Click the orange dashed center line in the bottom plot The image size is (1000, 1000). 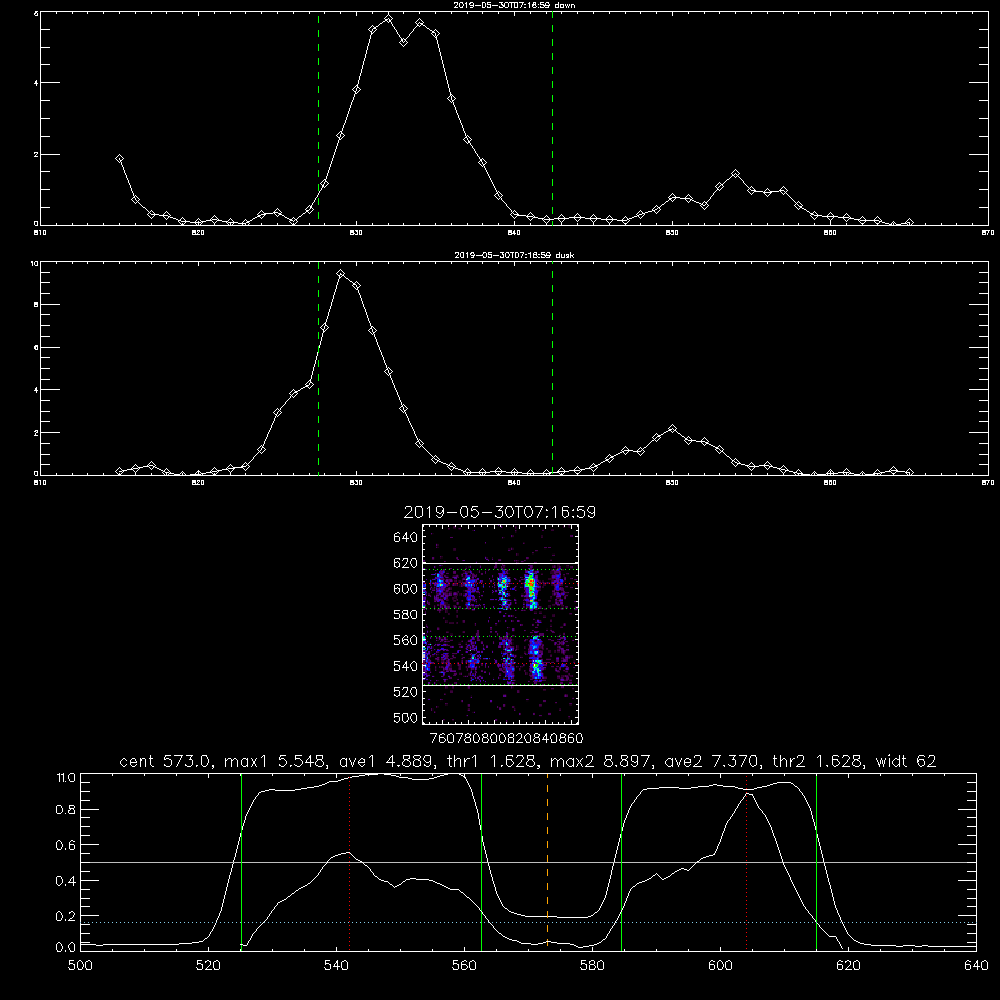pos(547,861)
